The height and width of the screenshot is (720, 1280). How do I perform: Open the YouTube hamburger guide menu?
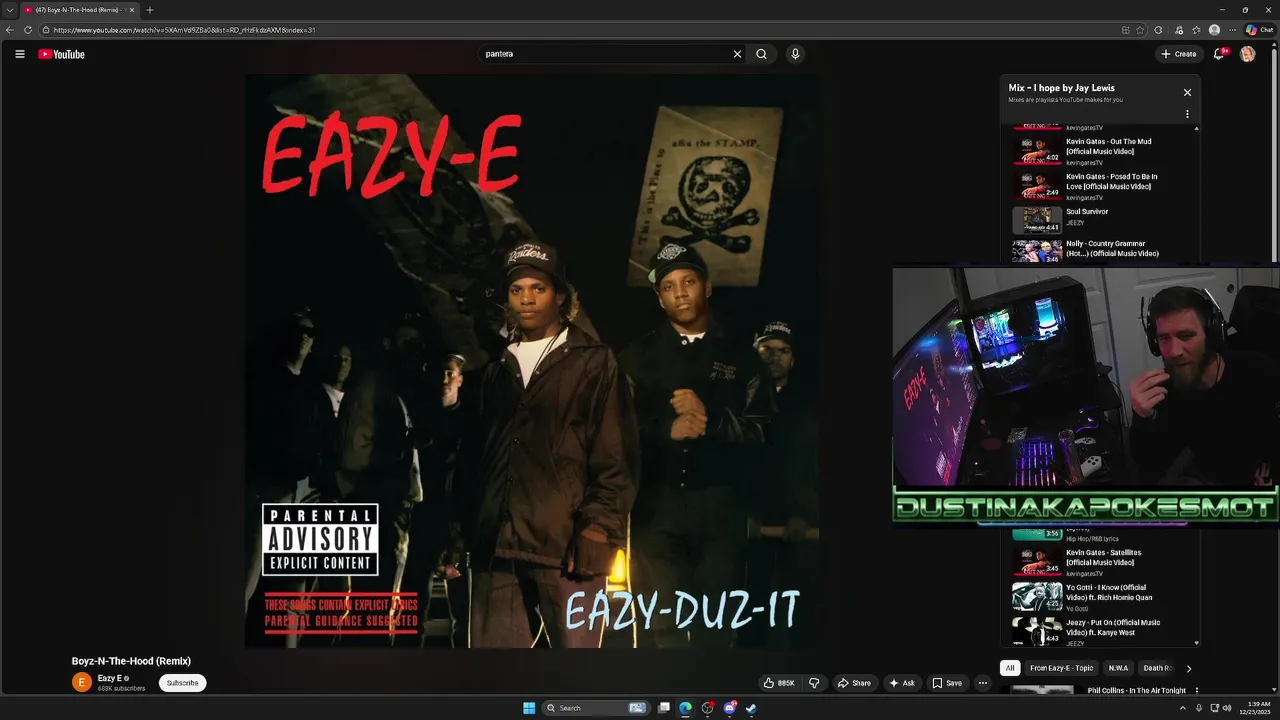tap(19, 54)
